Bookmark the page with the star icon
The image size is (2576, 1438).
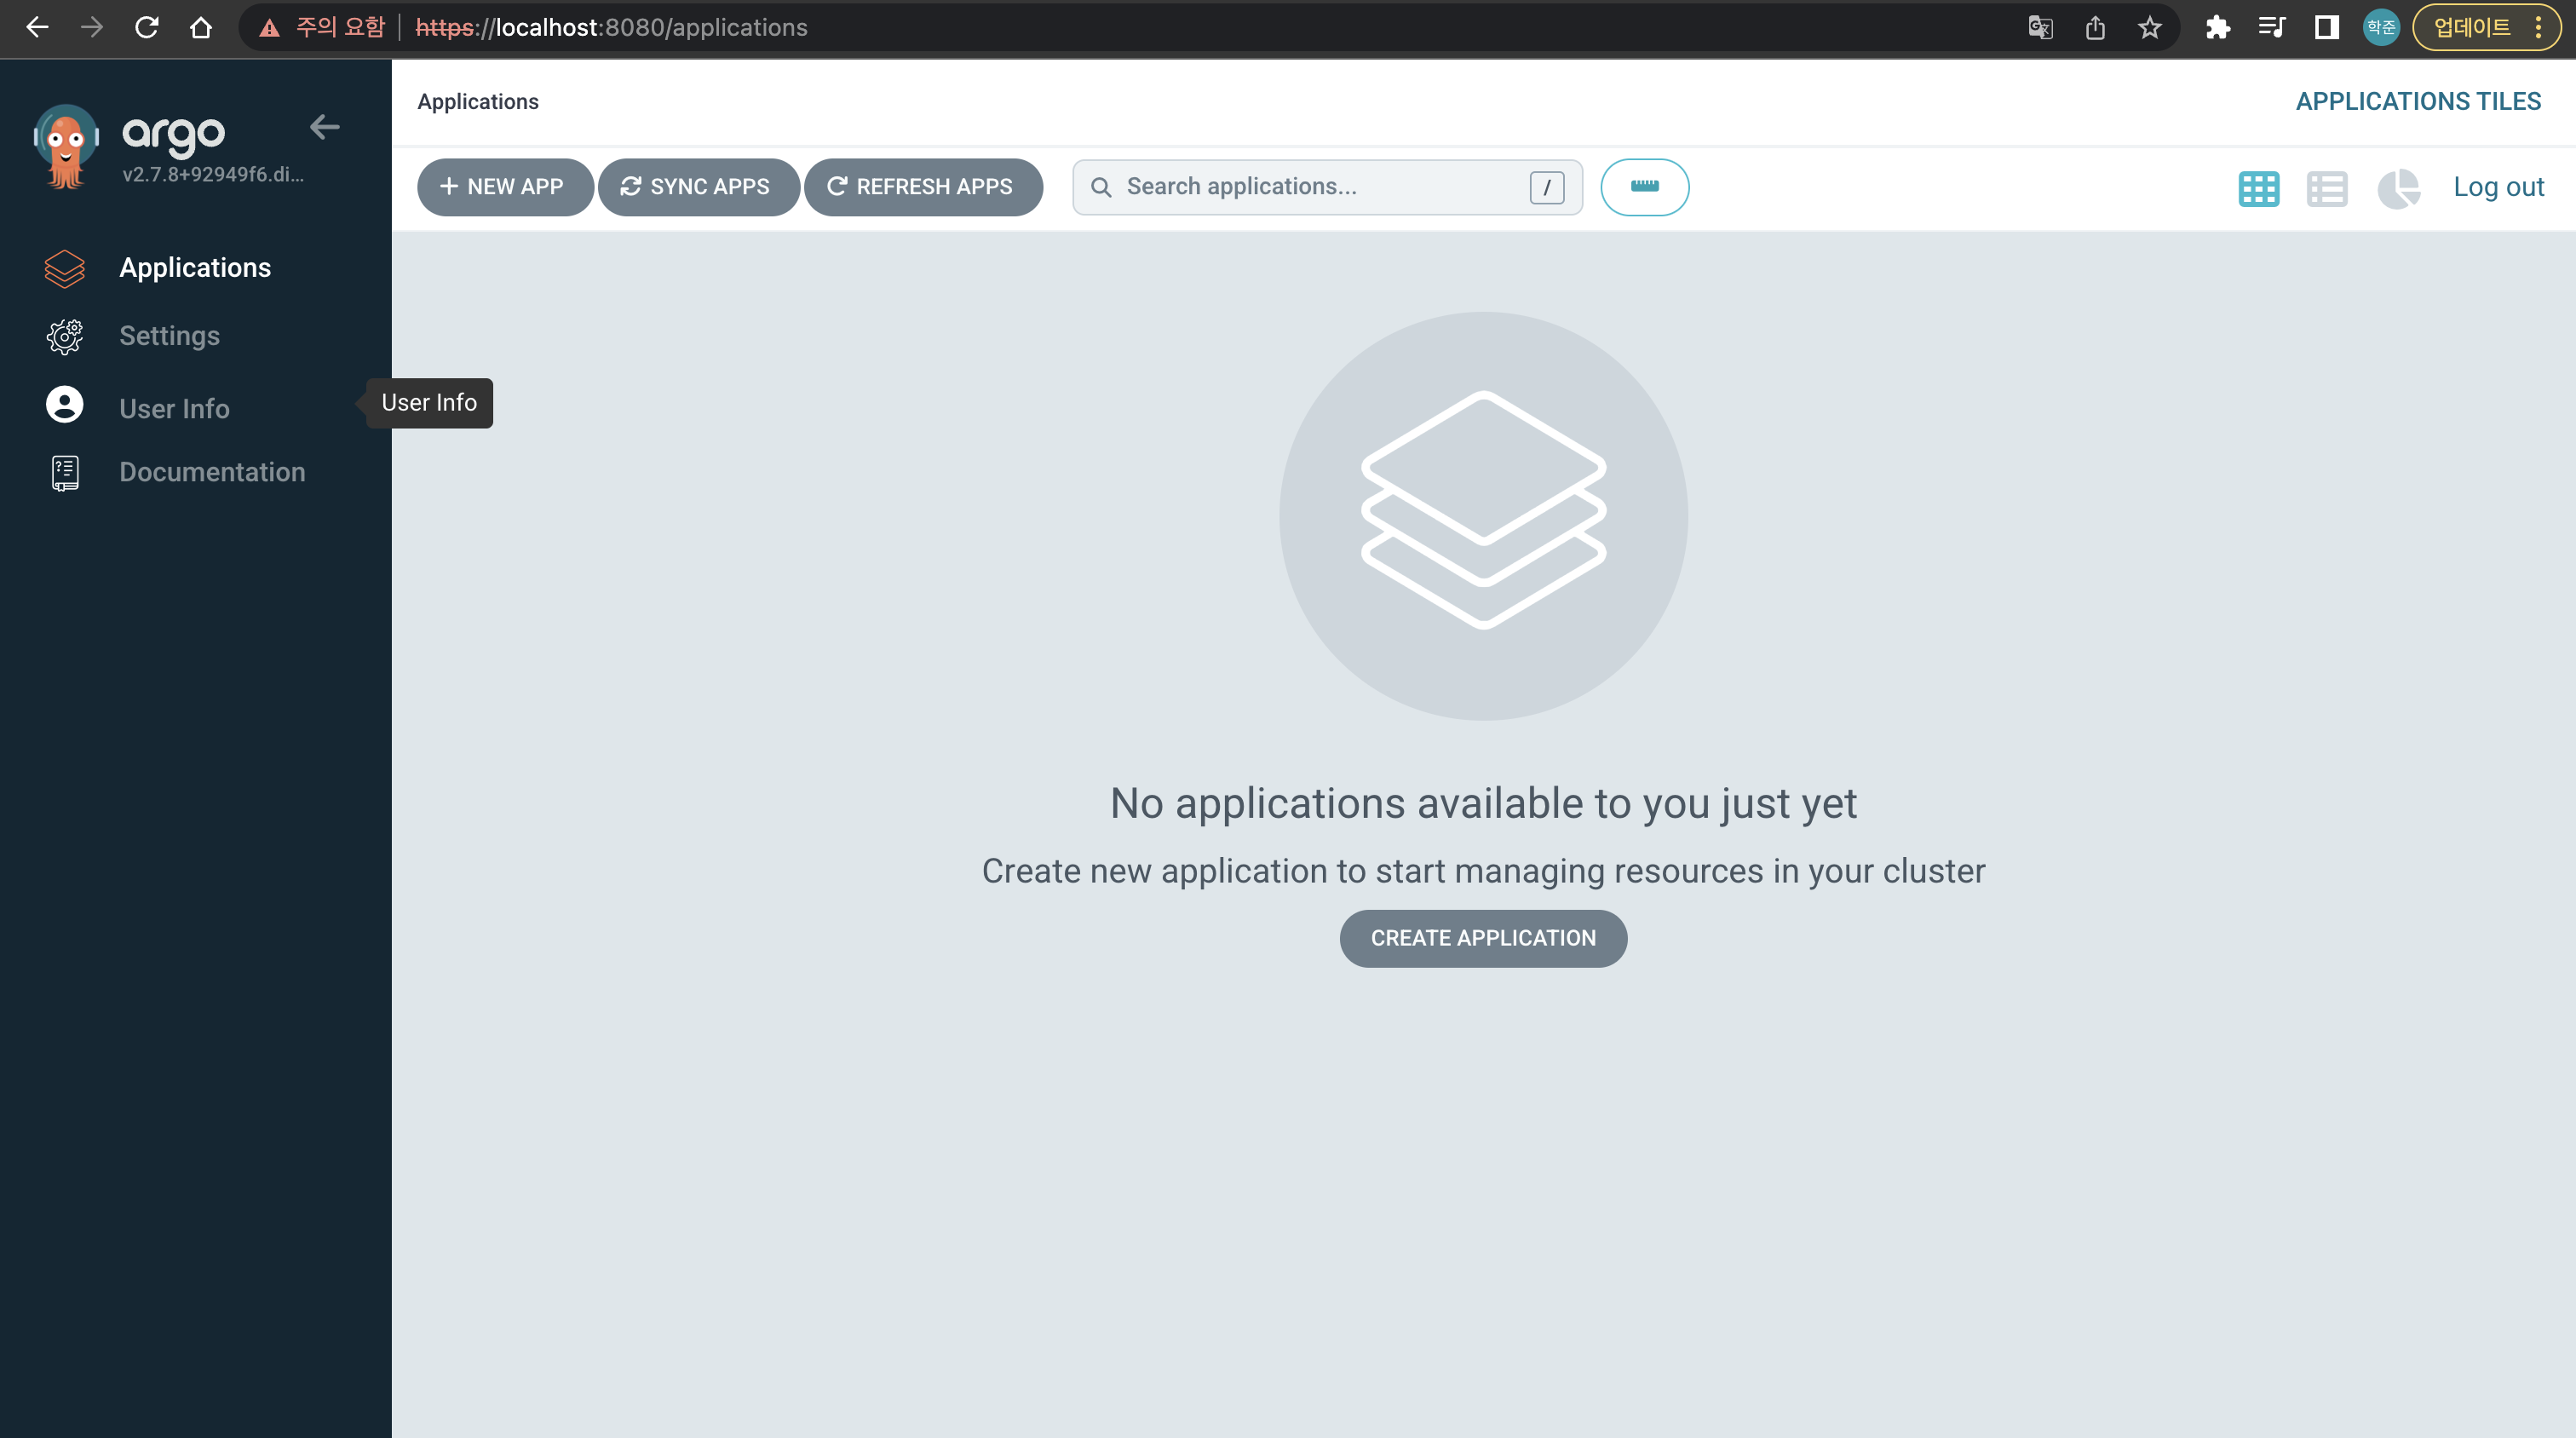[2150, 27]
